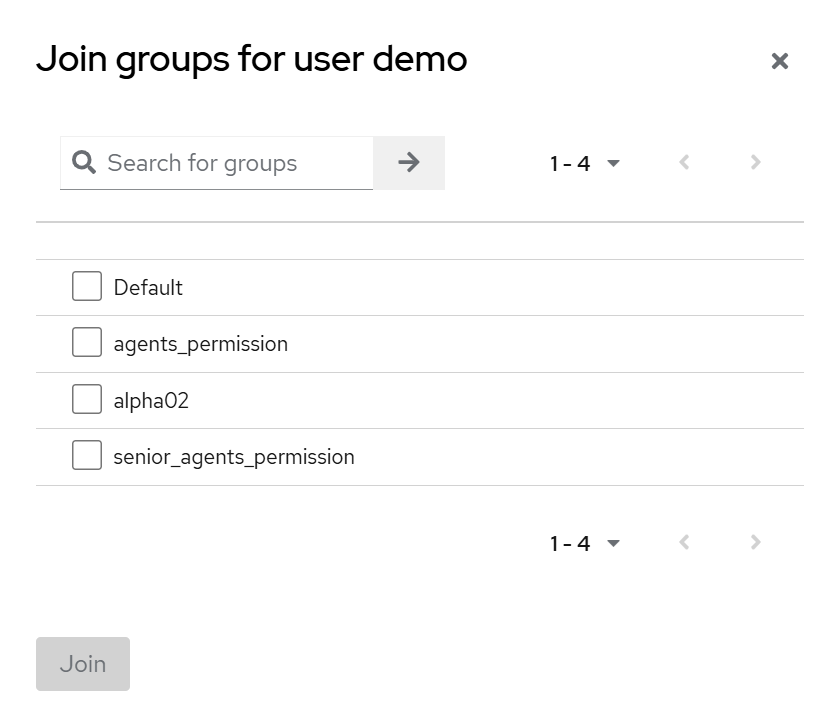
Task: Open the top '1 - 4' pagination dropdown
Action: (585, 163)
